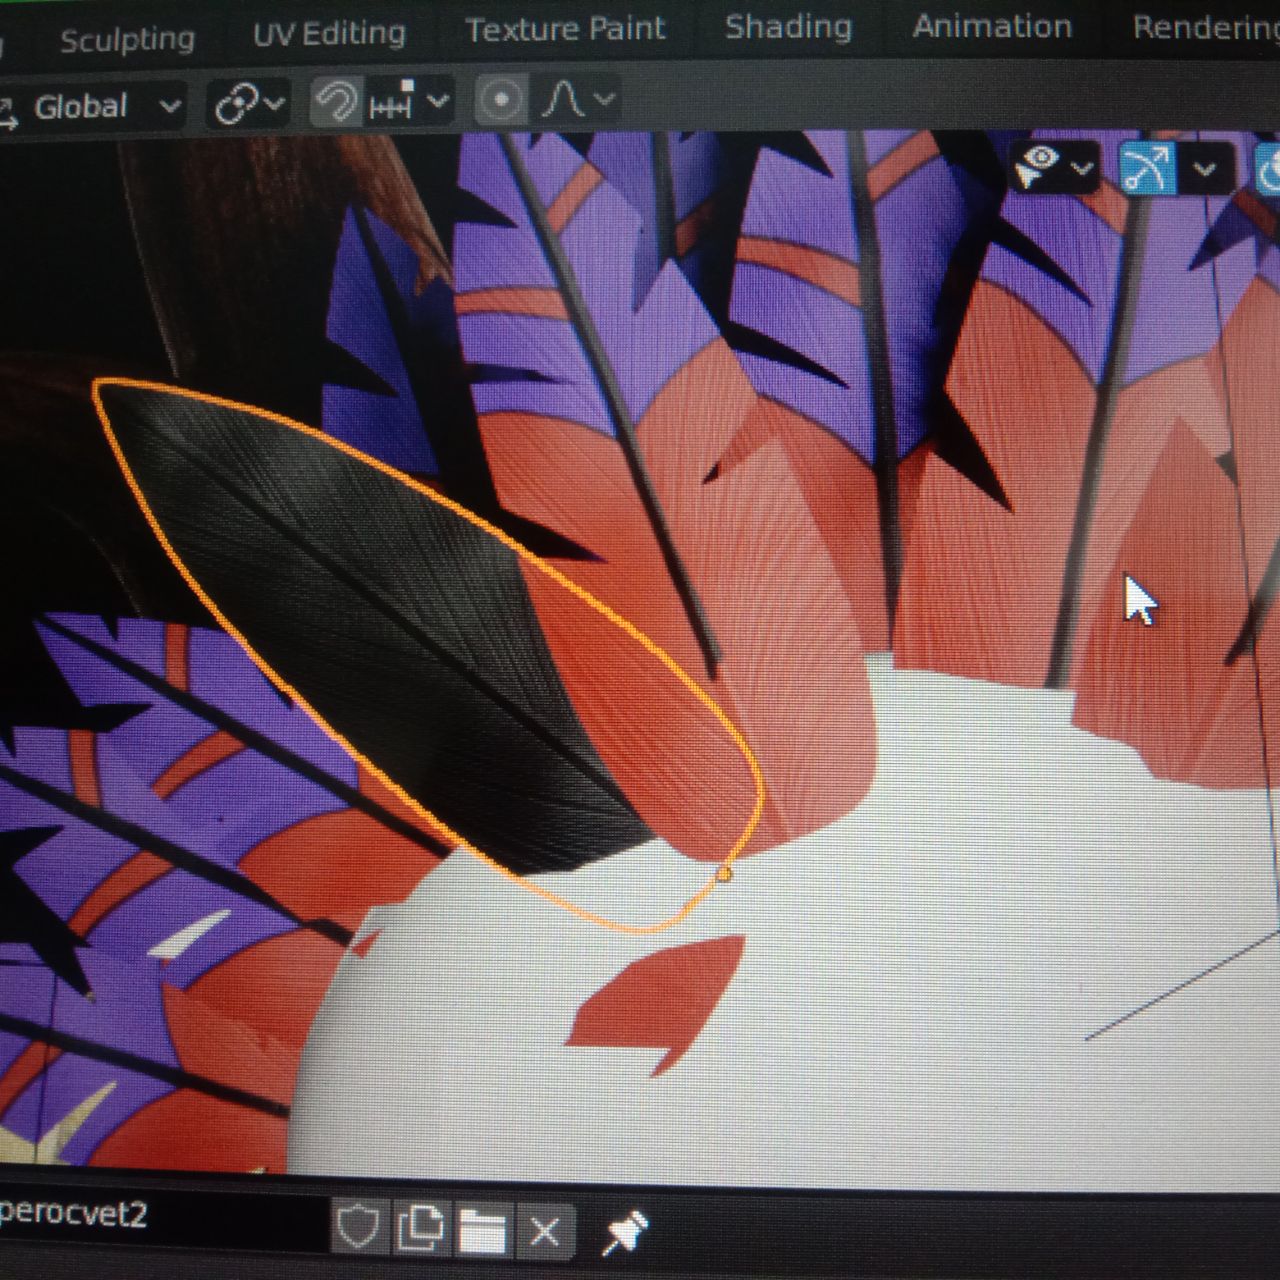The height and width of the screenshot is (1280, 1280).
Task: Toggle proportional editing
Action: click(x=501, y=101)
